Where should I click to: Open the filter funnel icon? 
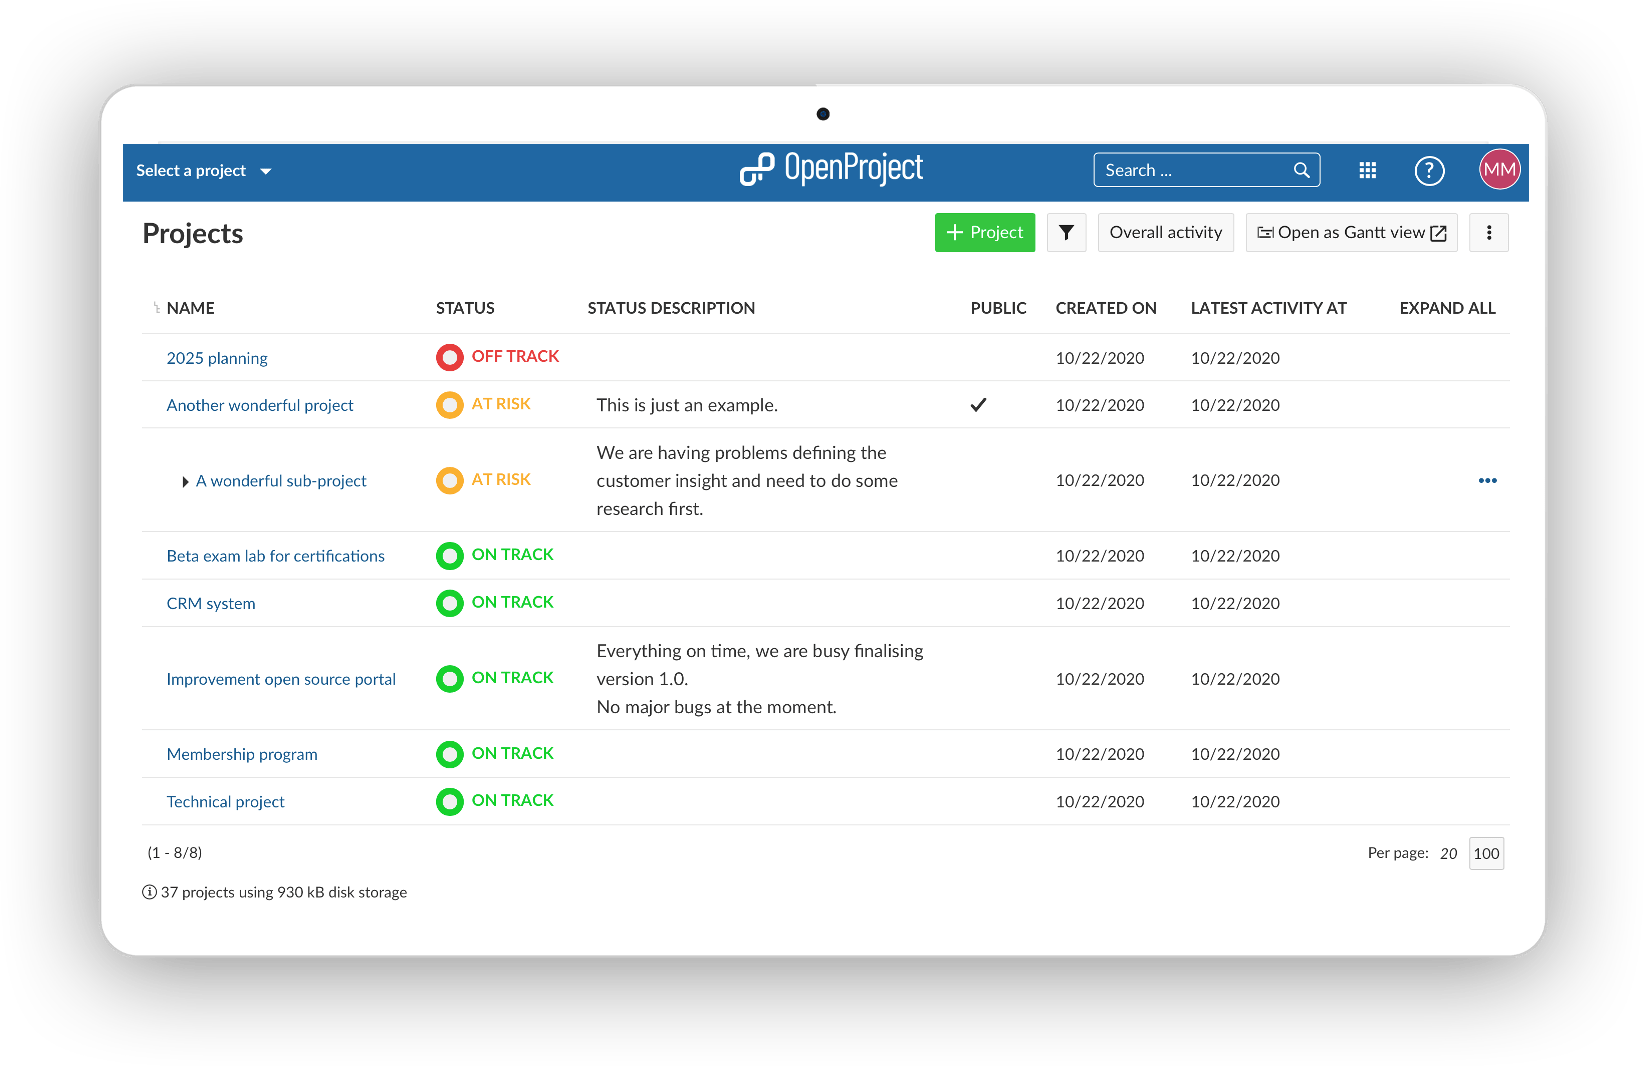click(x=1066, y=233)
